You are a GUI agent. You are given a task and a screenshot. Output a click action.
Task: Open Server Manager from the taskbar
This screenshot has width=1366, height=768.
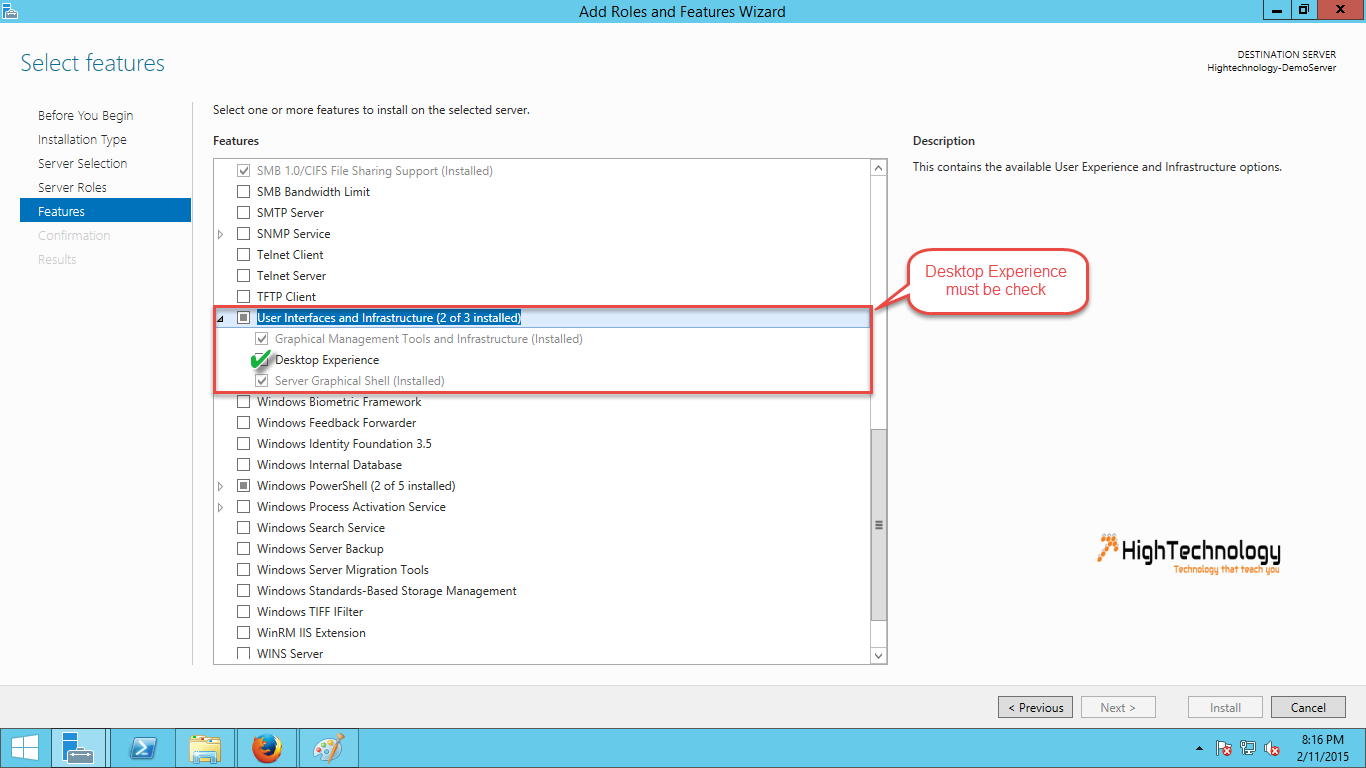78,748
